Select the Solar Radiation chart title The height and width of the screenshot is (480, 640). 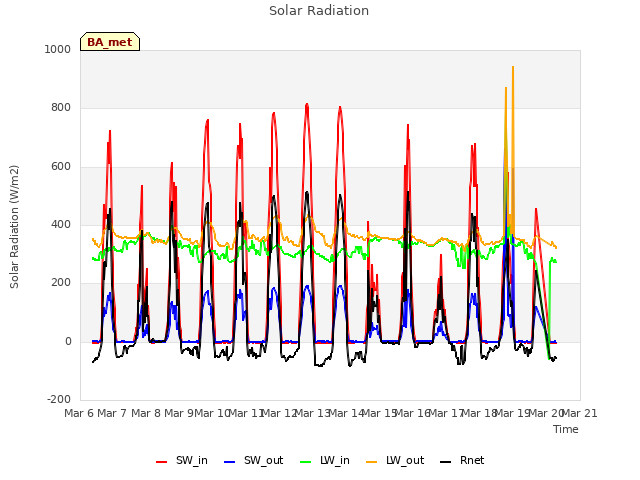coord(319,11)
